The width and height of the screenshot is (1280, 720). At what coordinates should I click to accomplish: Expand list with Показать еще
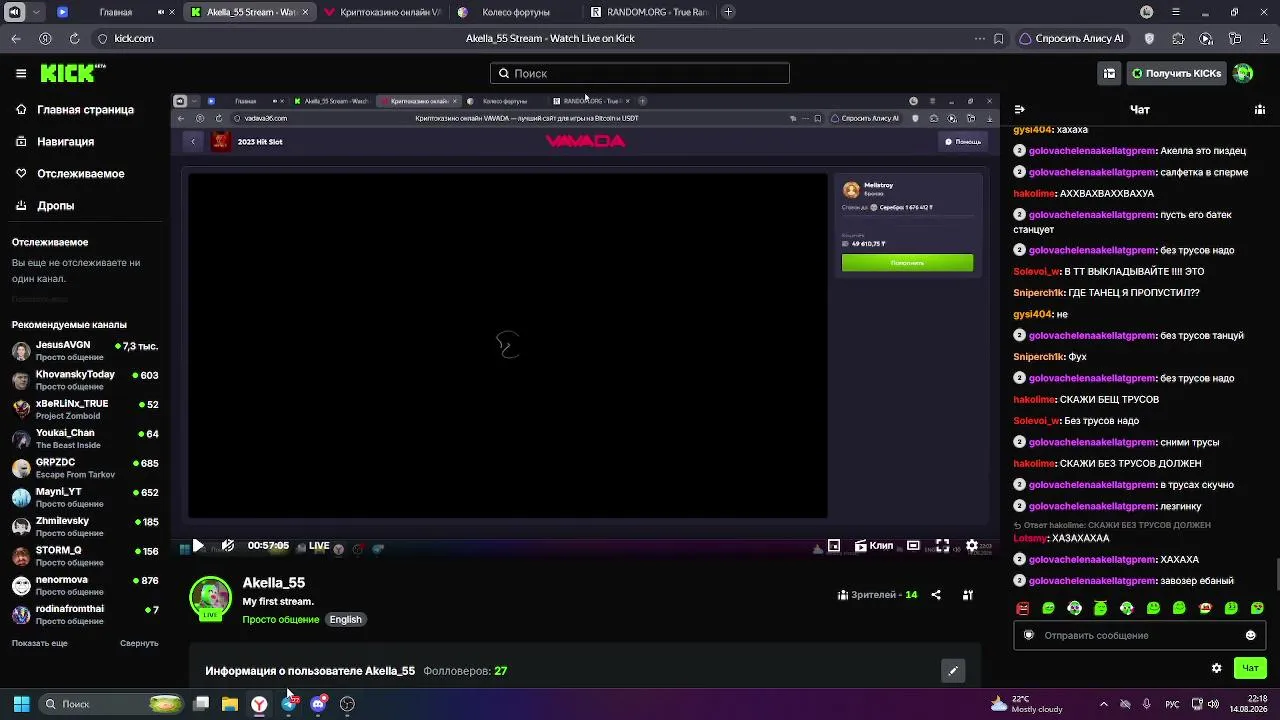40,643
